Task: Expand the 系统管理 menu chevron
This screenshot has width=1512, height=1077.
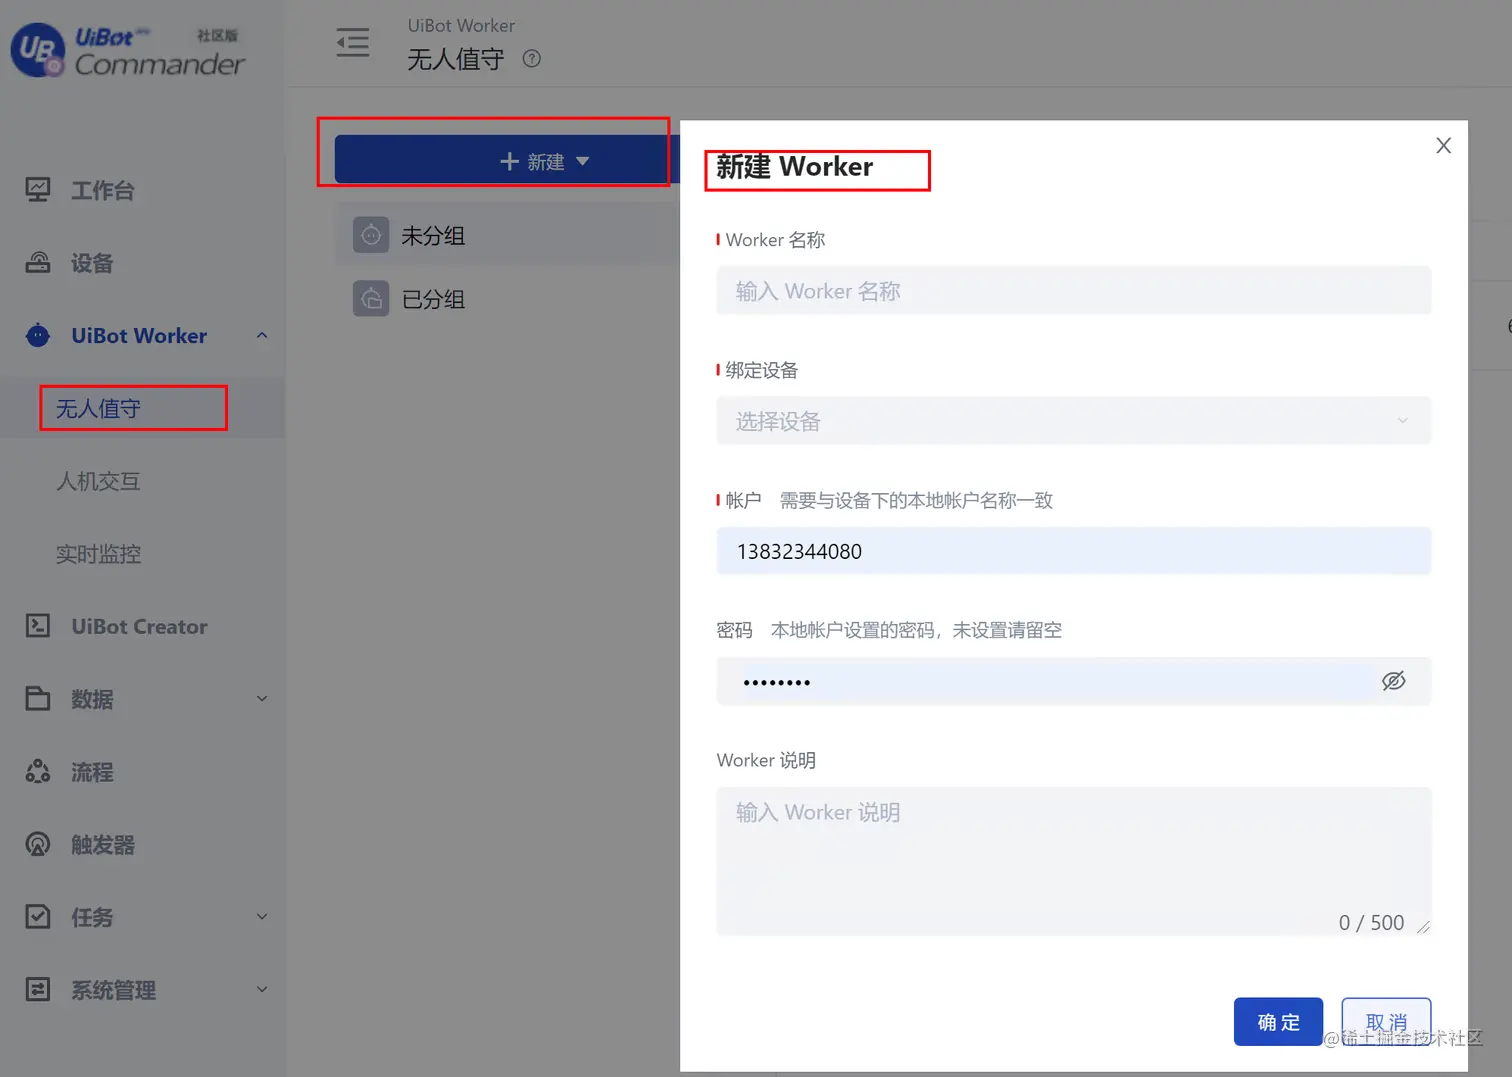Action: (x=262, y=990)
